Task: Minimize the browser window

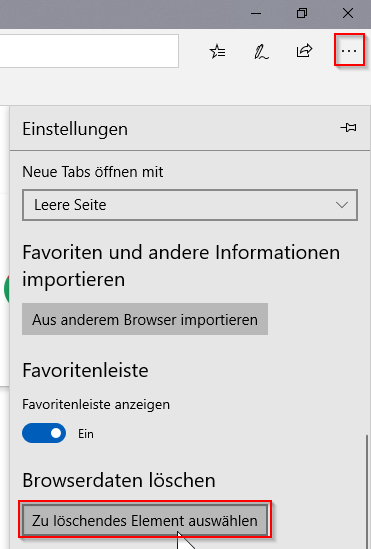Action: click(x=256, y=14)
